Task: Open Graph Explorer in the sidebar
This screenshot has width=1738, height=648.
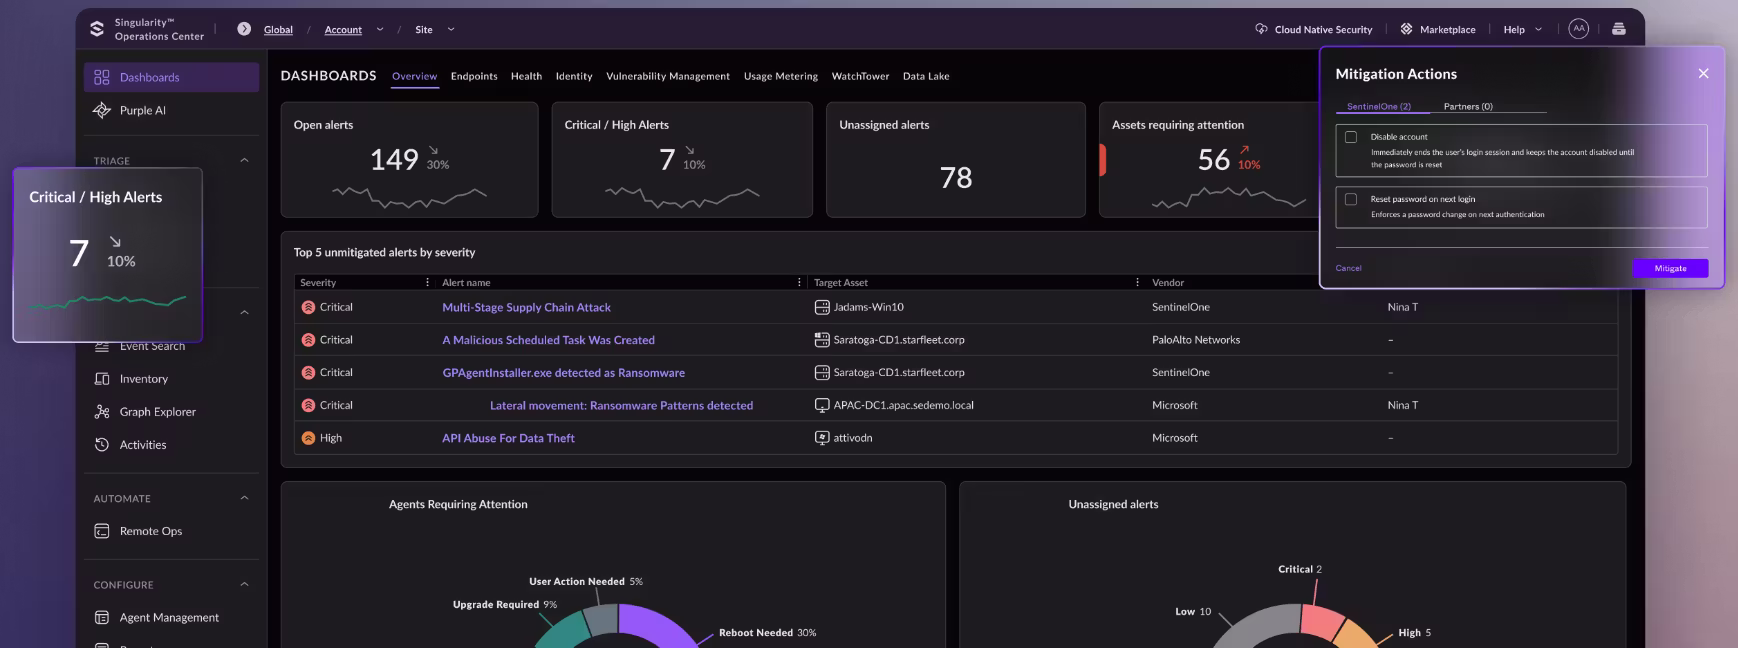Action: coord(157,412)
